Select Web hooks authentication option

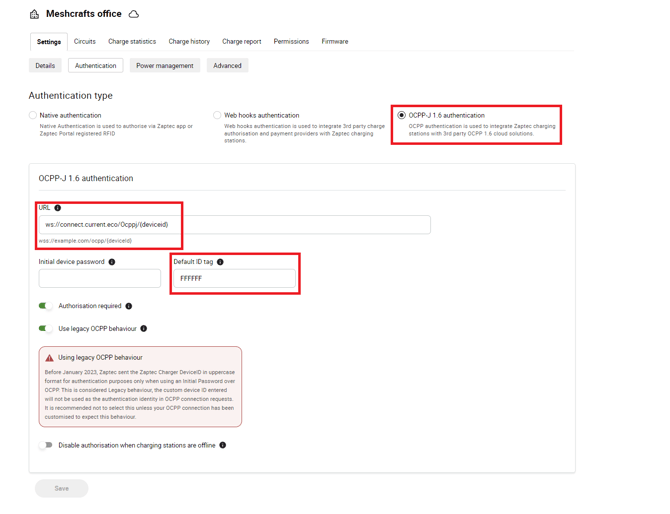217,115
